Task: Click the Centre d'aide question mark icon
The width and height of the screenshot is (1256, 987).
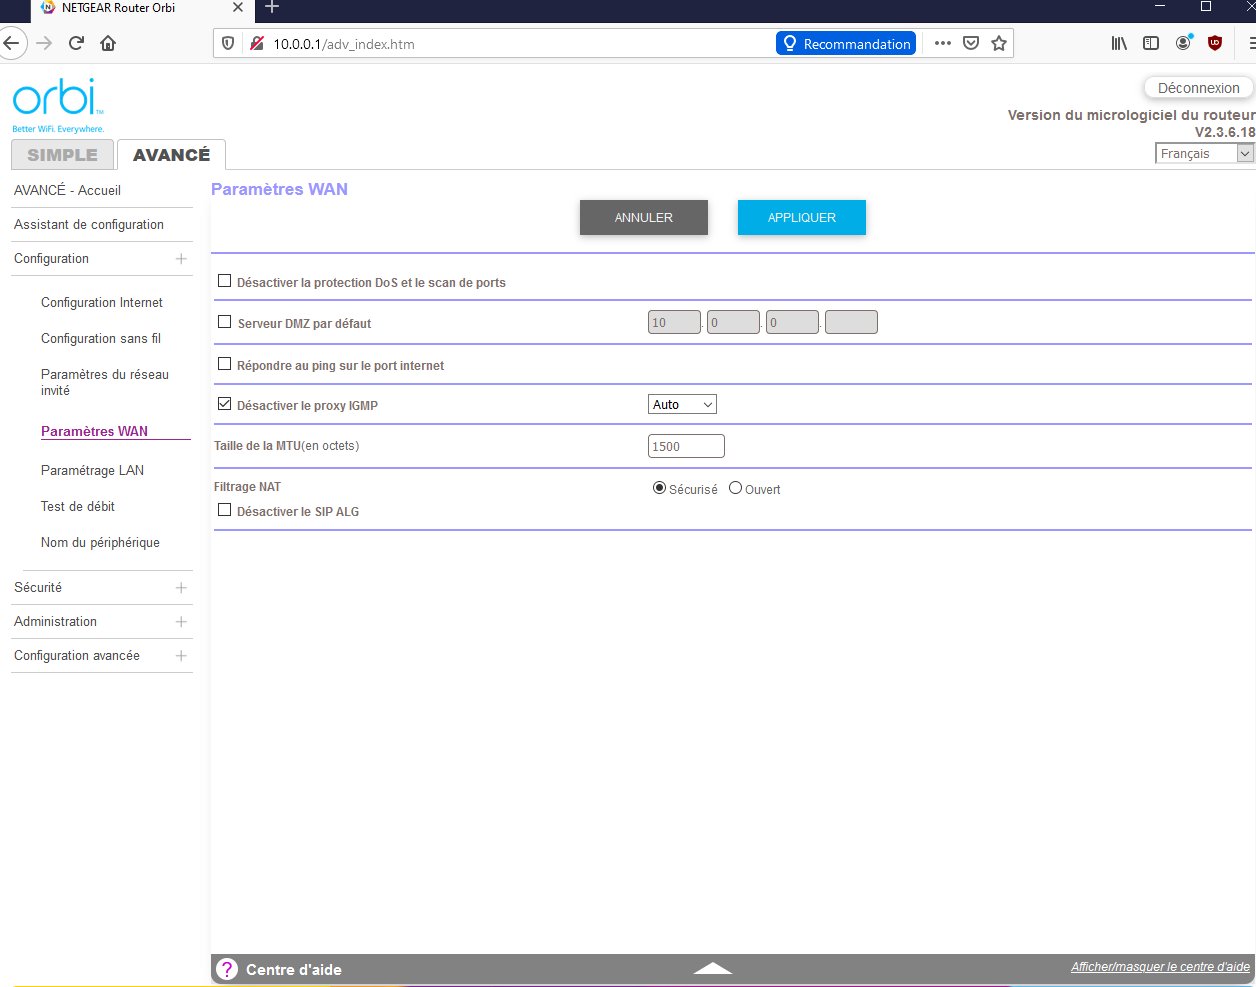Action: (227, 969)
